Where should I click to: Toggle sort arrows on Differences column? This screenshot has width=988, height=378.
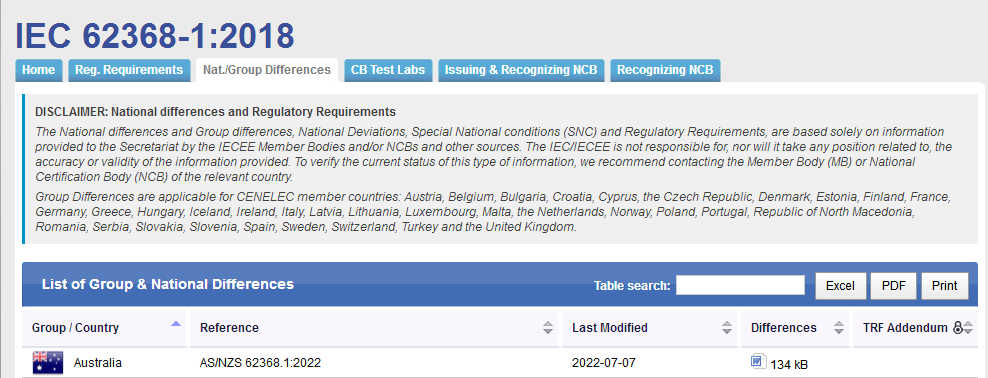tap(839, 328)
